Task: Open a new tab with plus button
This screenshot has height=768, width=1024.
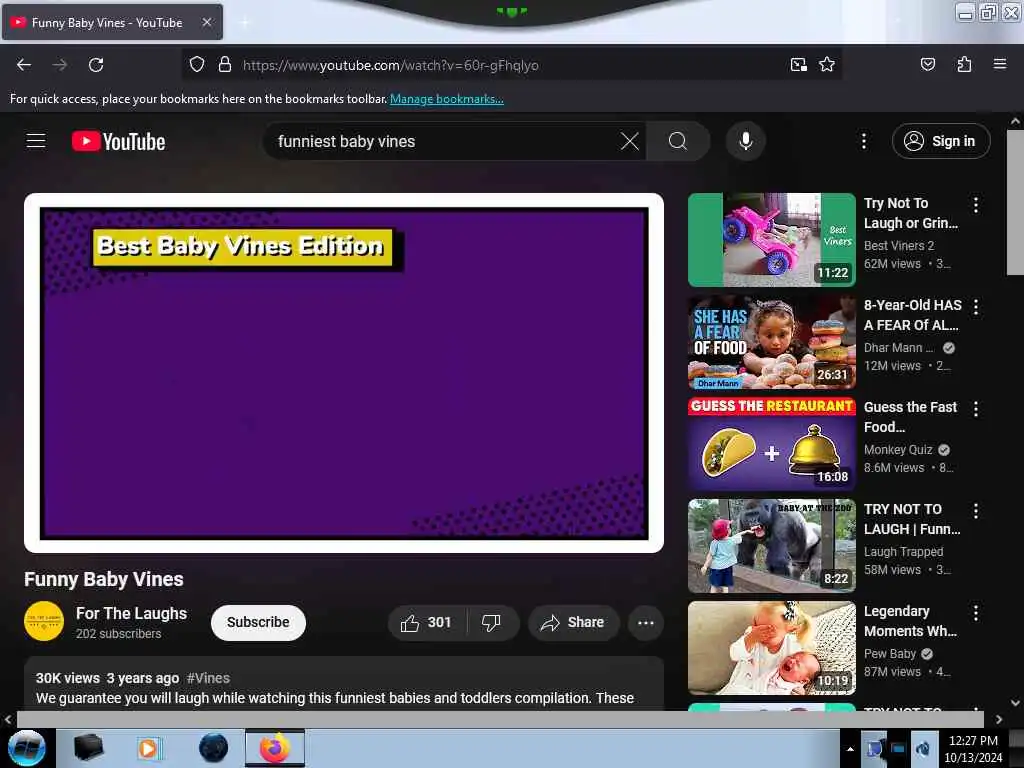Action: tap(245, 22)
